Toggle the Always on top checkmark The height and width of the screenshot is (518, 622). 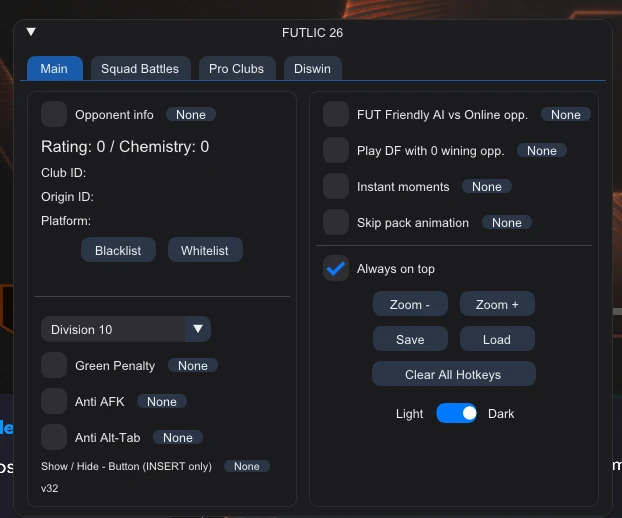point(336,269)
